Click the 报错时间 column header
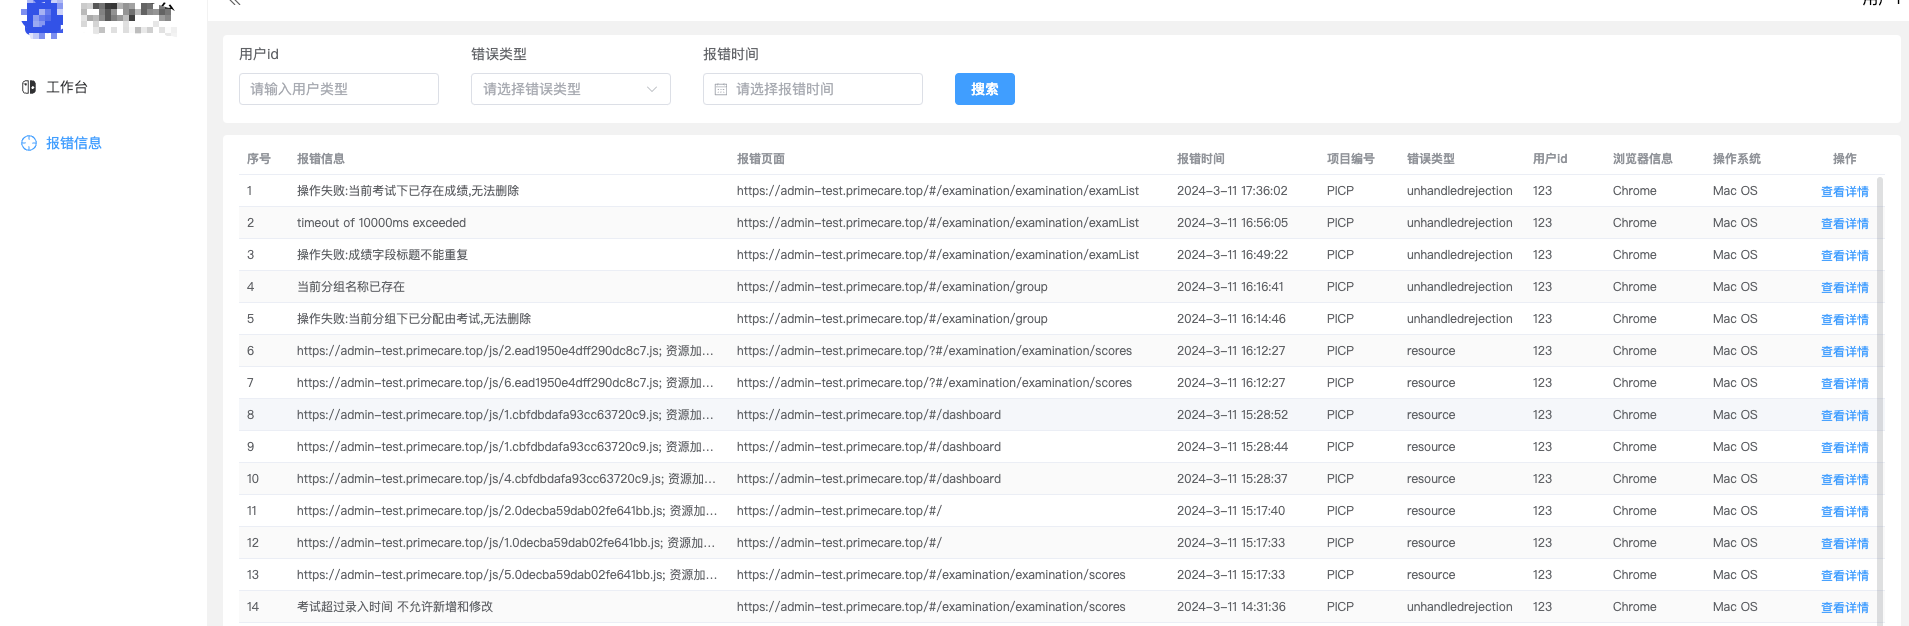 [x=1200, y=159]
